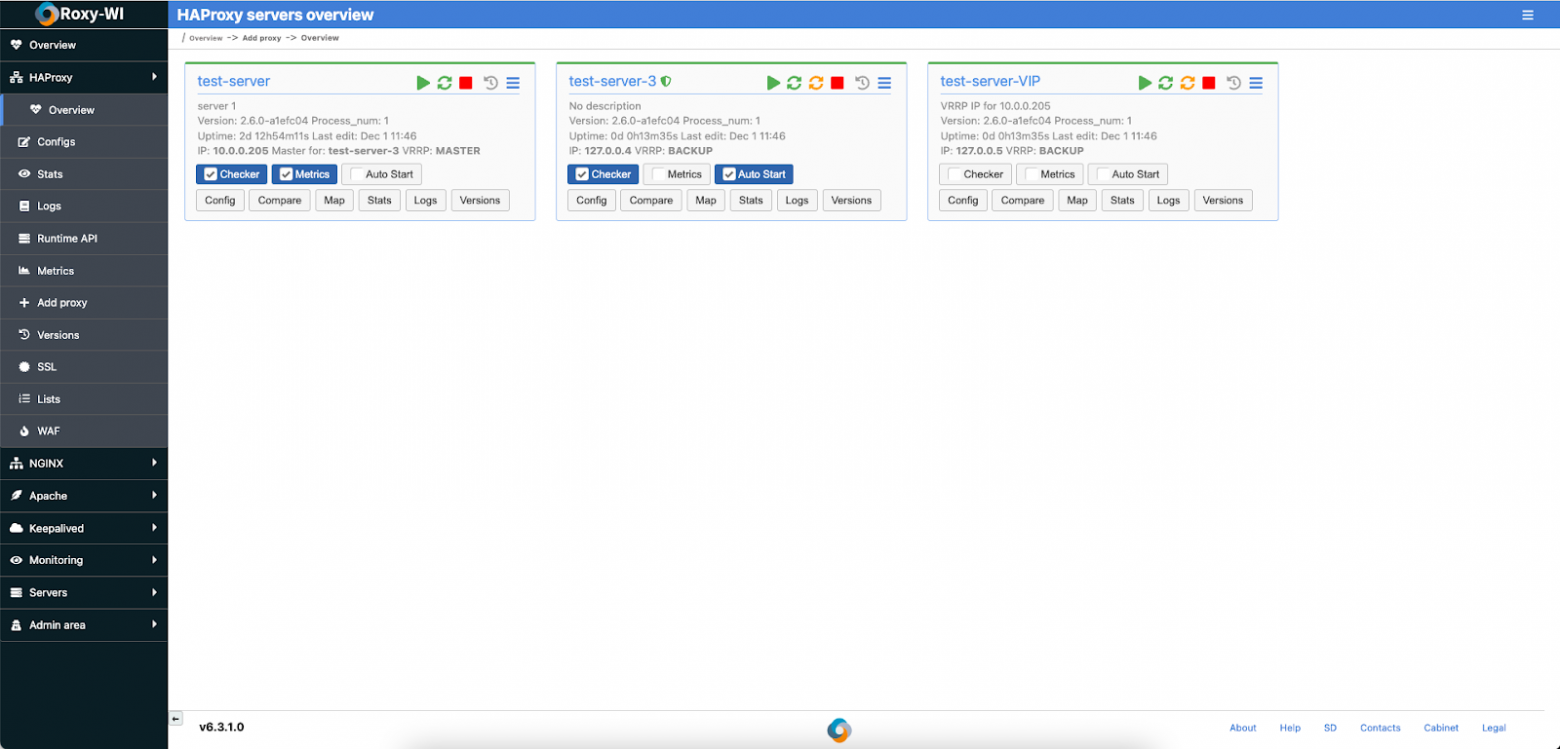Open the Legal footer link
This screenshot has width=1560, height=749.
point(1494,728)
